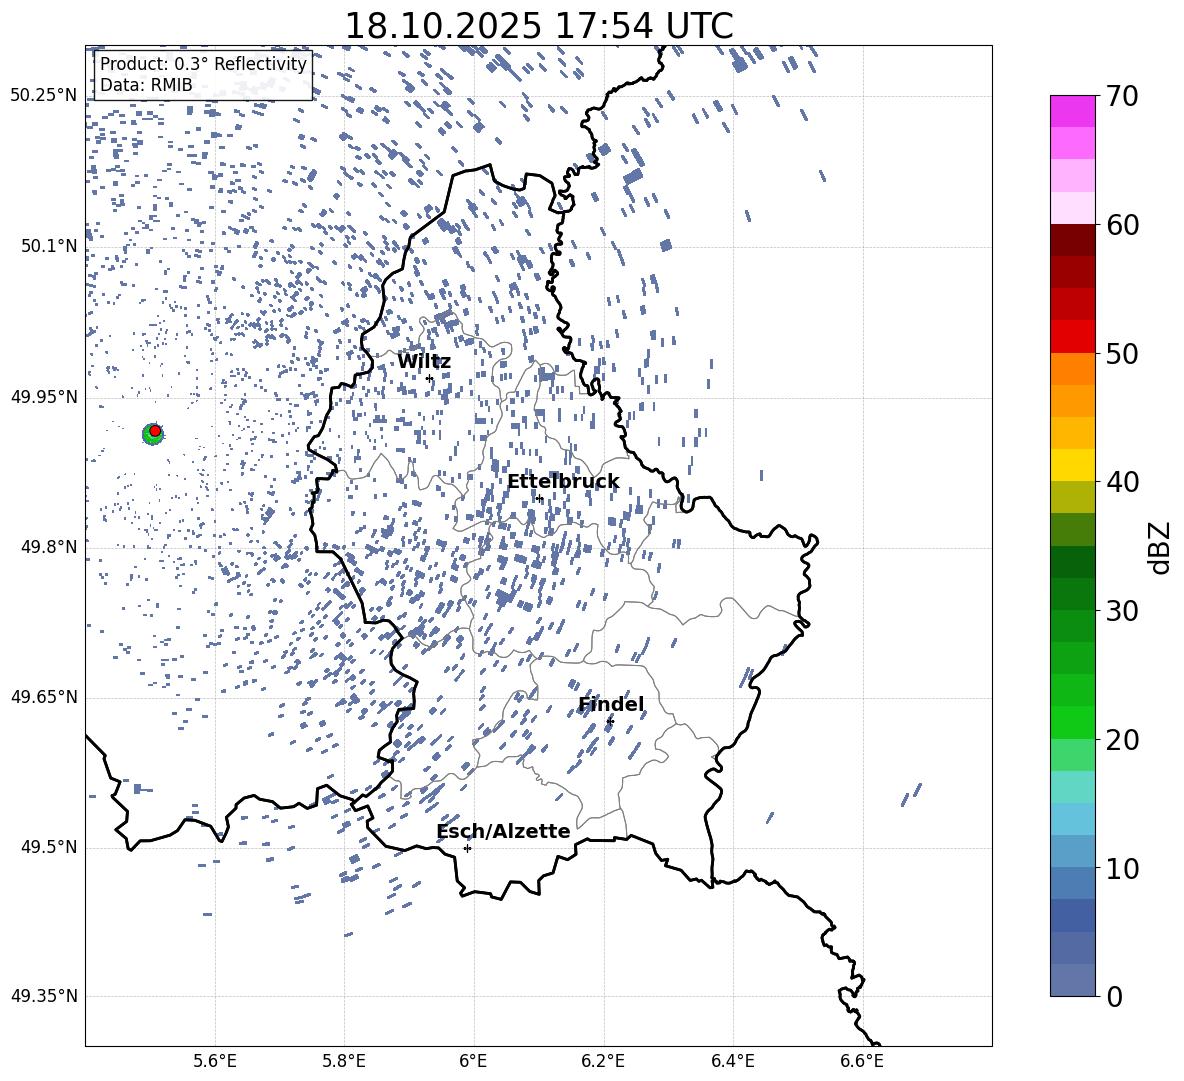Click the 50.1°N latitude label
This screenshot has height=1081, width=1184.
click(49, 246)
